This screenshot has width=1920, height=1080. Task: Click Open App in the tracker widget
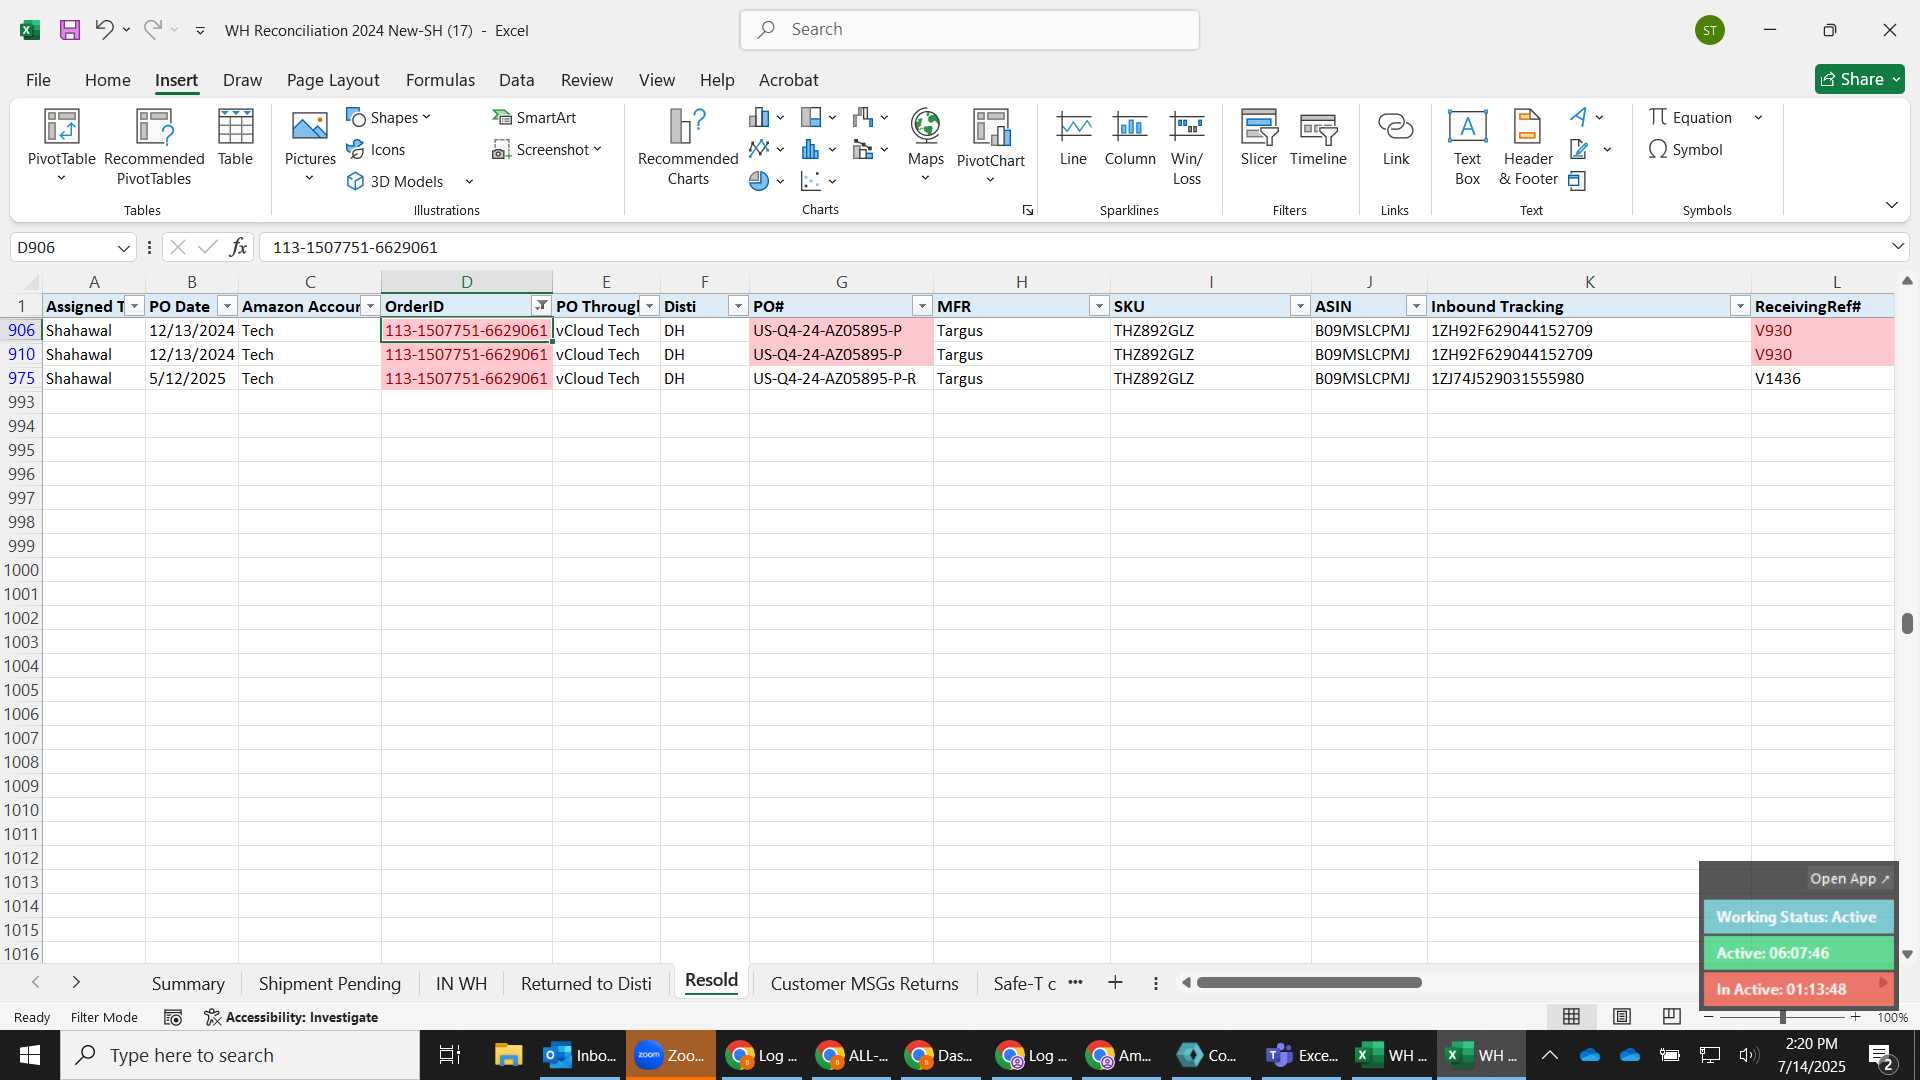pyautogui.click(x=1849, y=879)
